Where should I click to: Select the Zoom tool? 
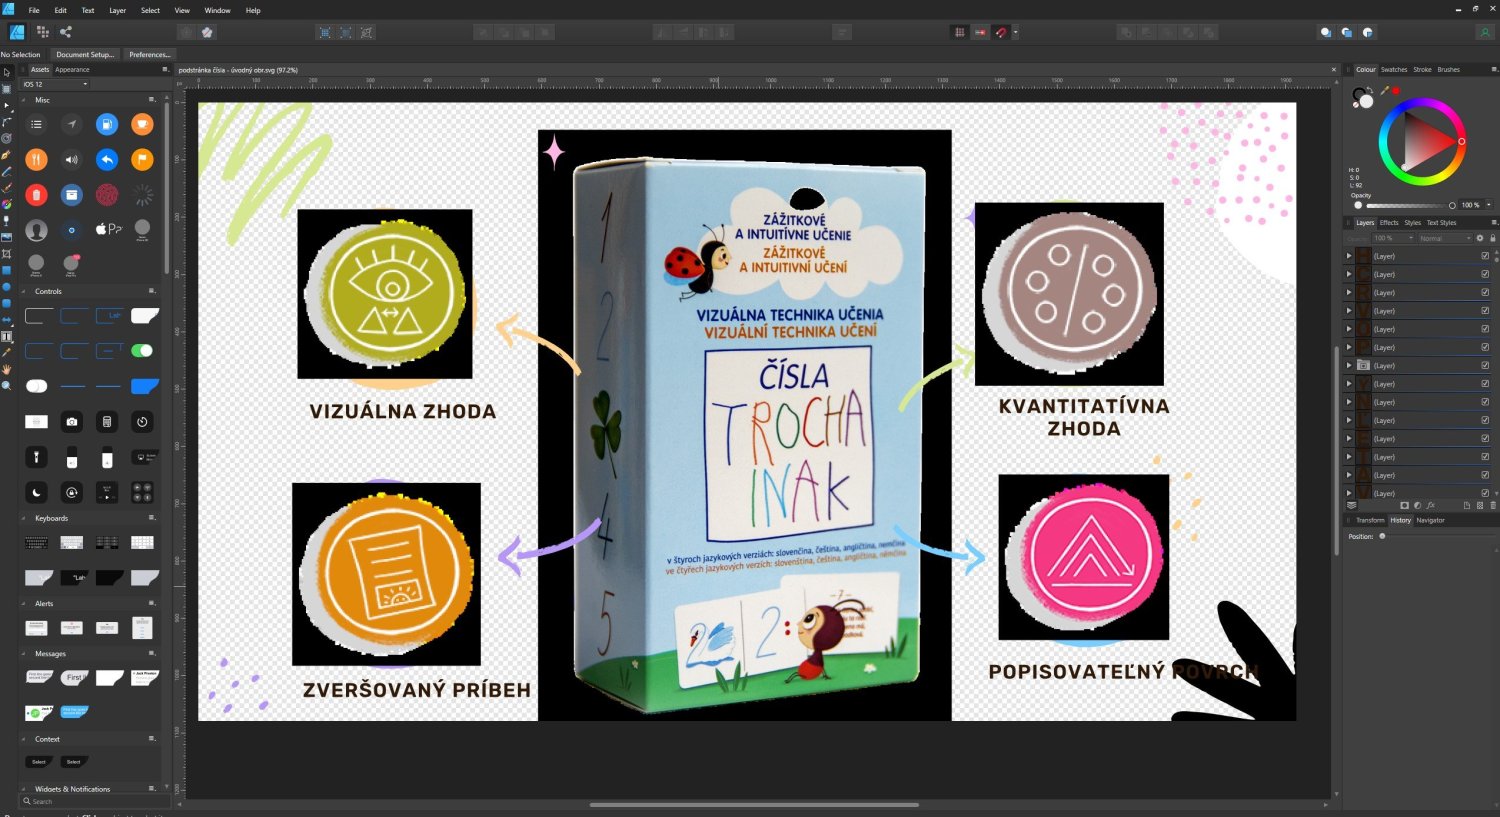click(x=6, y=385)
